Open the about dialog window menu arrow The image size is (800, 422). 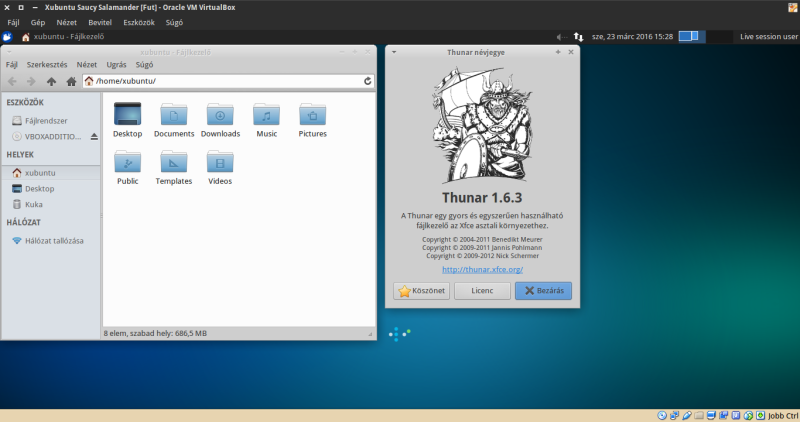pyautogui.click(x=394, y=52)
